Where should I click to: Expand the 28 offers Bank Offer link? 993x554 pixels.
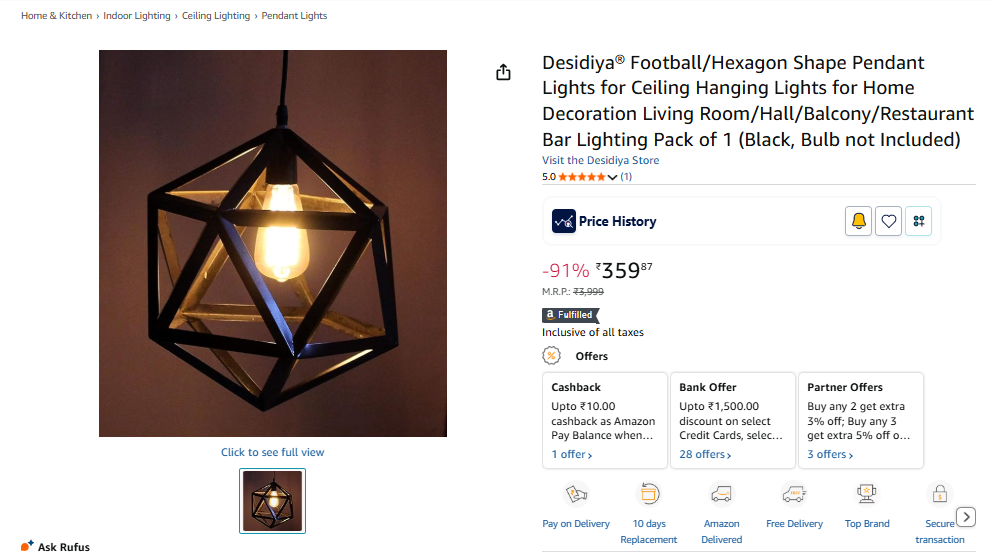tap(705, 455)
